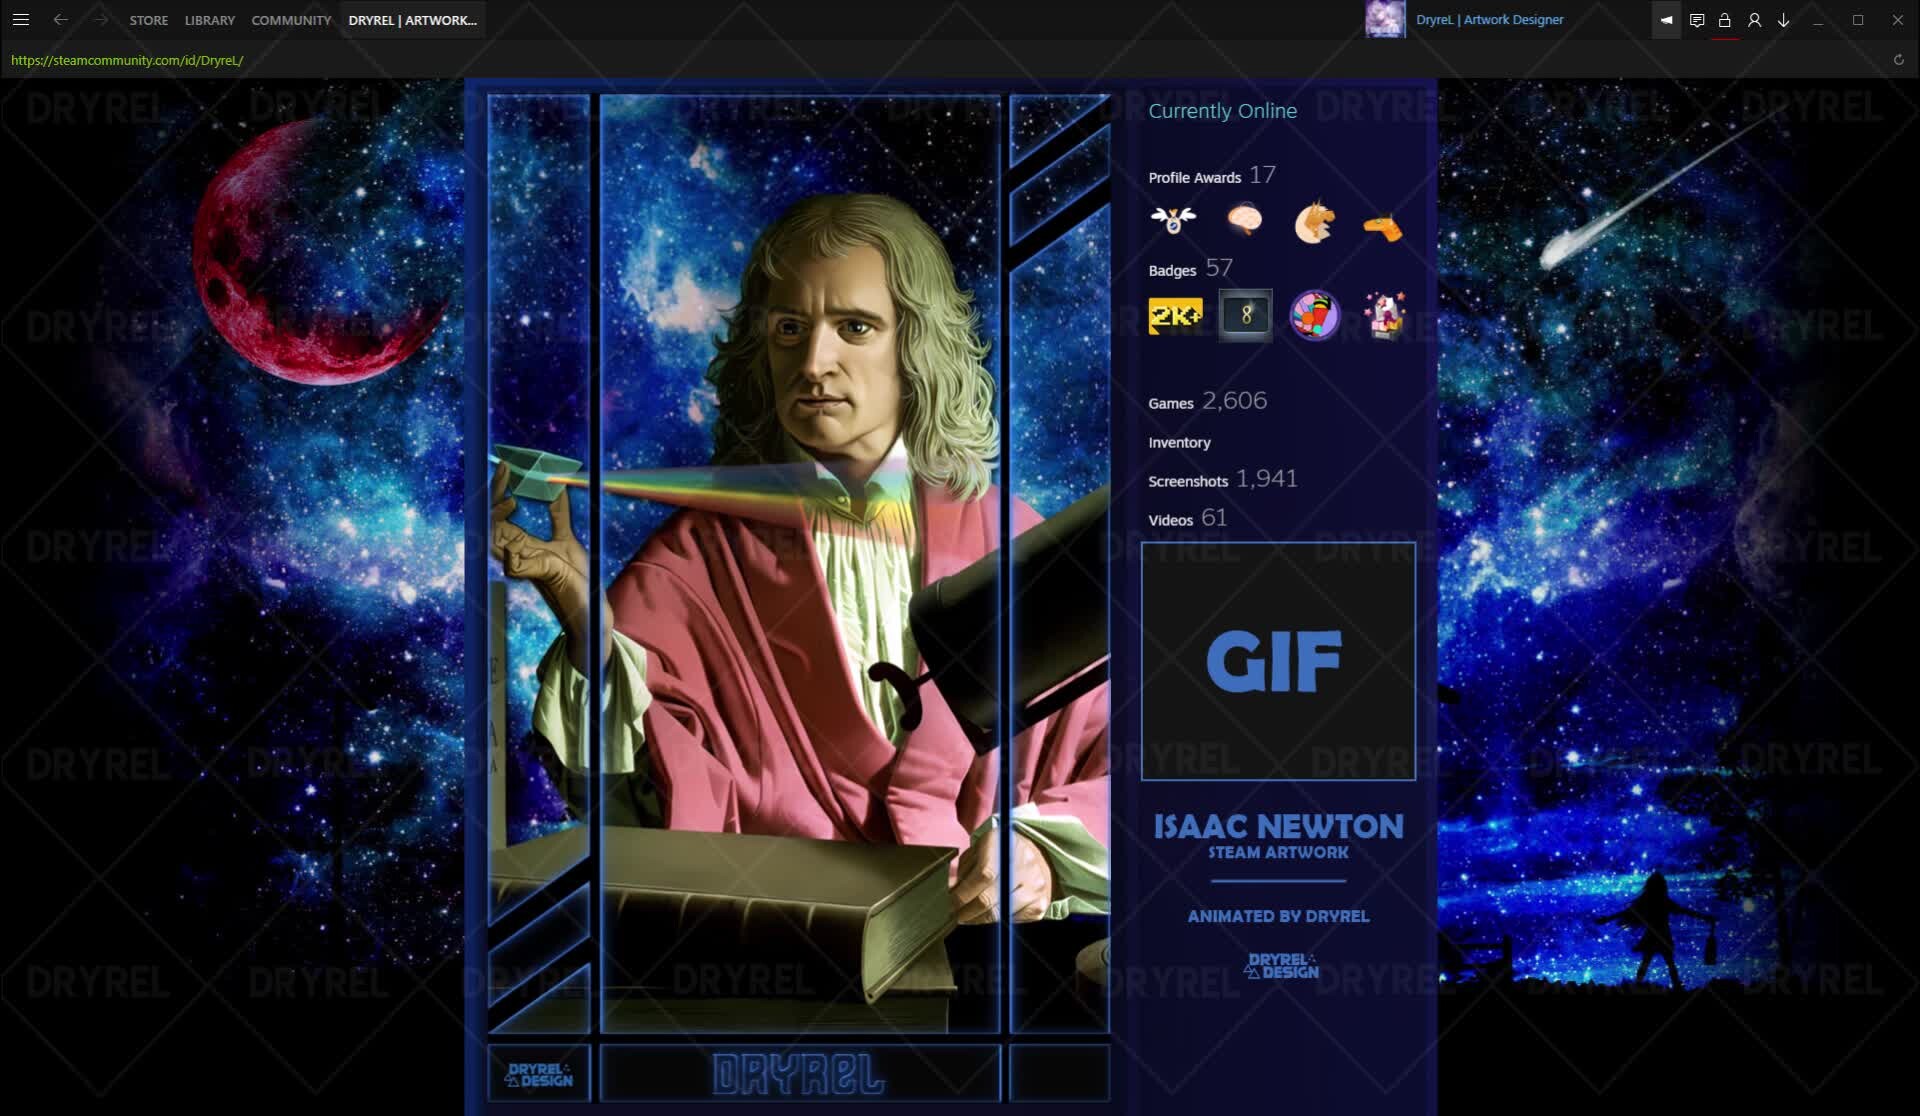
Task: Select the years of service badge
Action: click(x=1244, y=314)
